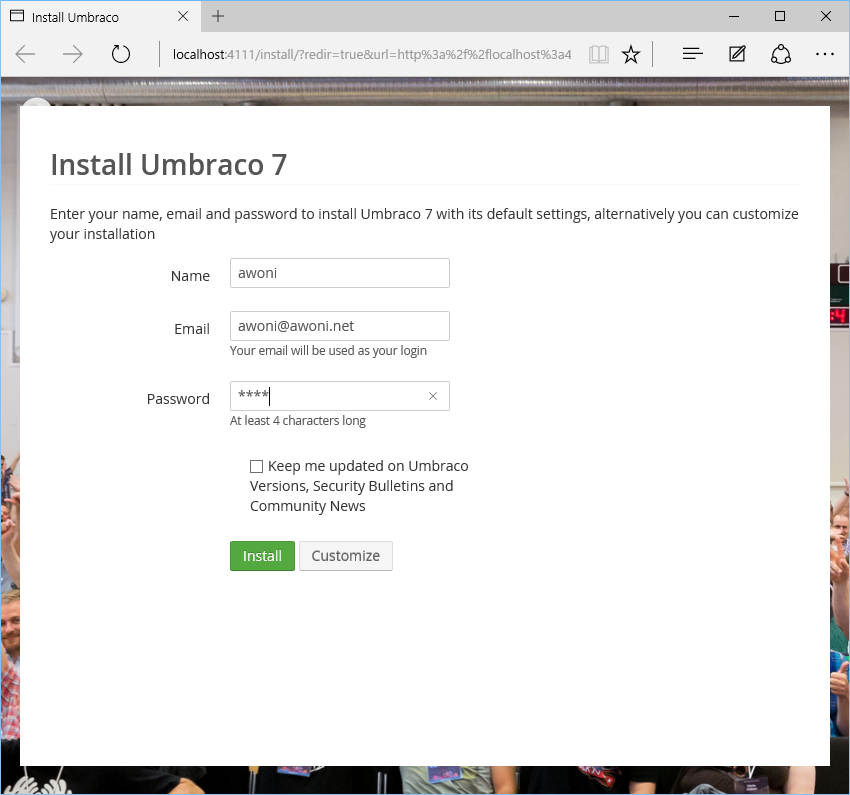
Task: Close the browser window
Action: 826,16
